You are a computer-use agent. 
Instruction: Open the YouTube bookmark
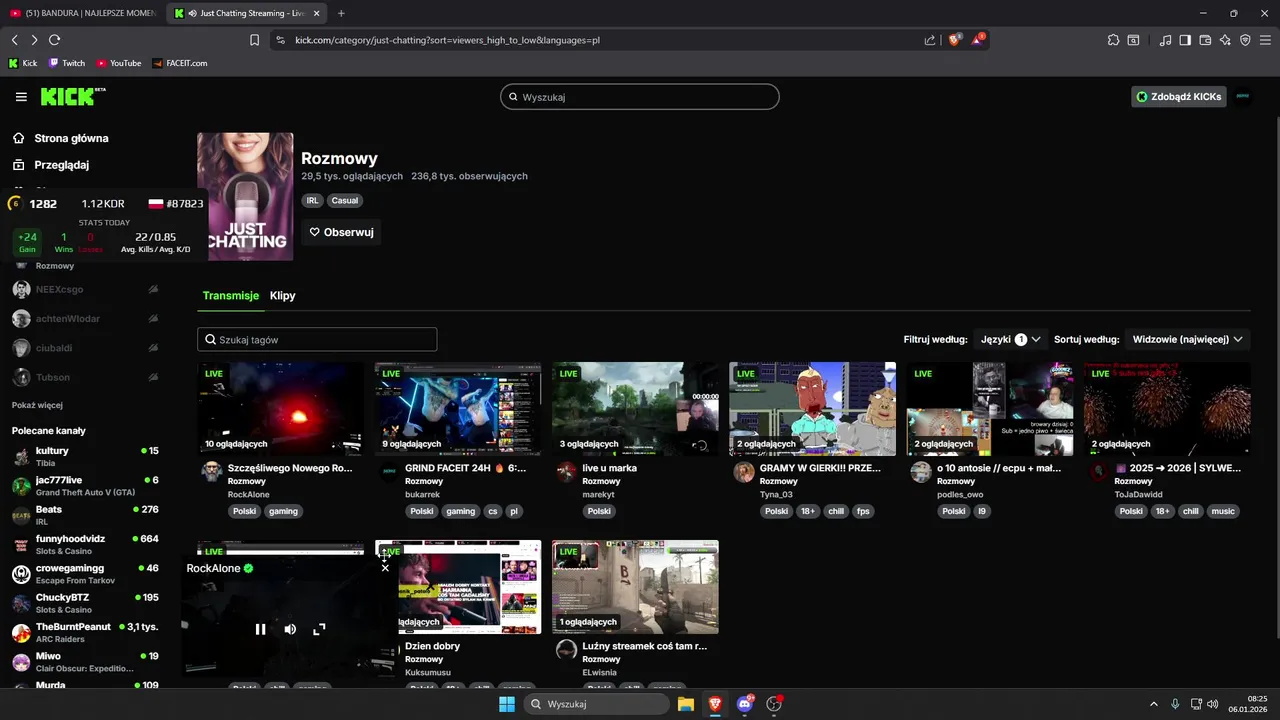(119, 63)
